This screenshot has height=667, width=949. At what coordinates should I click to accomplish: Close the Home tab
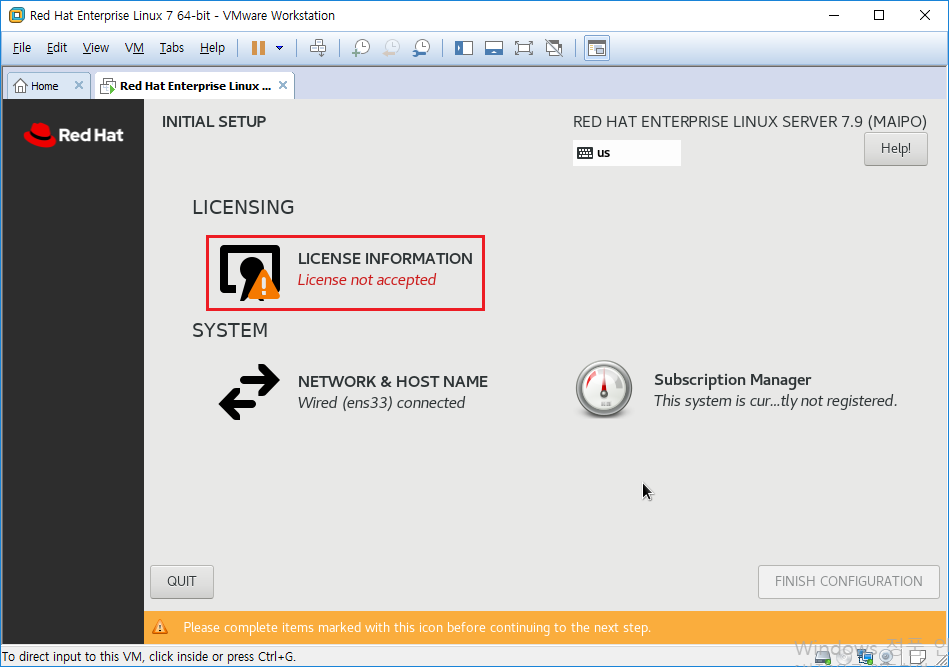click(79, 85)
